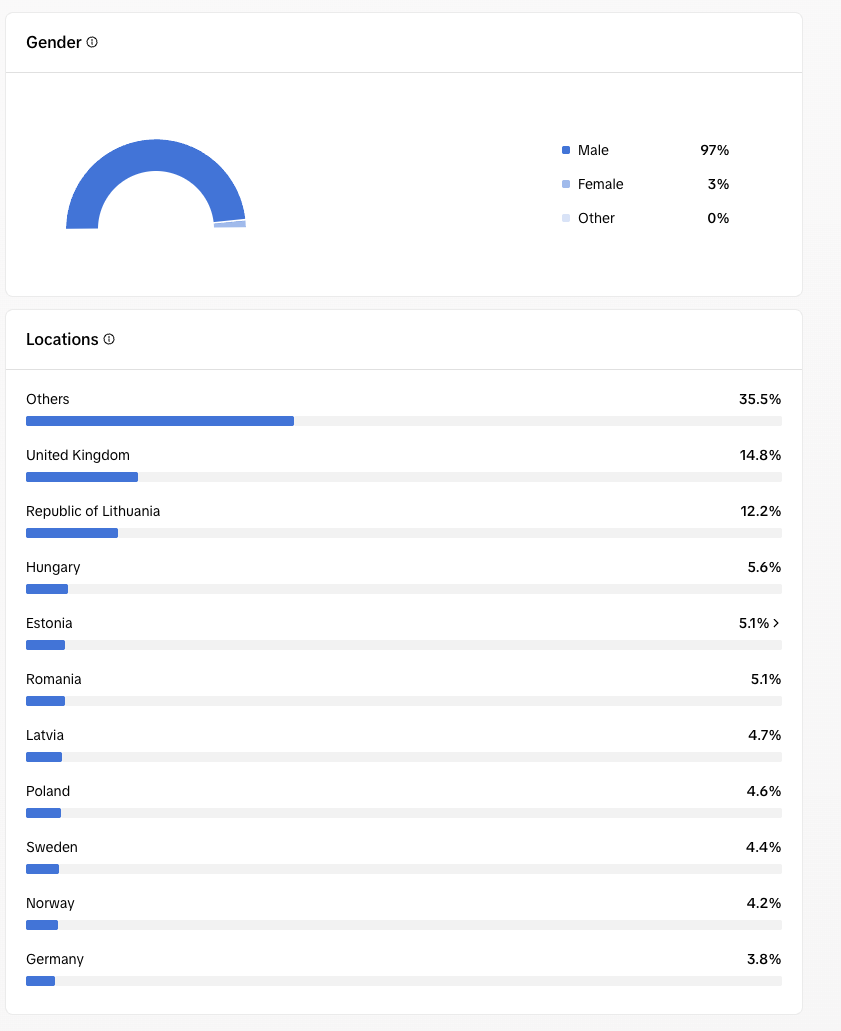Select the Others location bar
The width and height of the screenshot is (841, 1031).
(x=404, y=421)
